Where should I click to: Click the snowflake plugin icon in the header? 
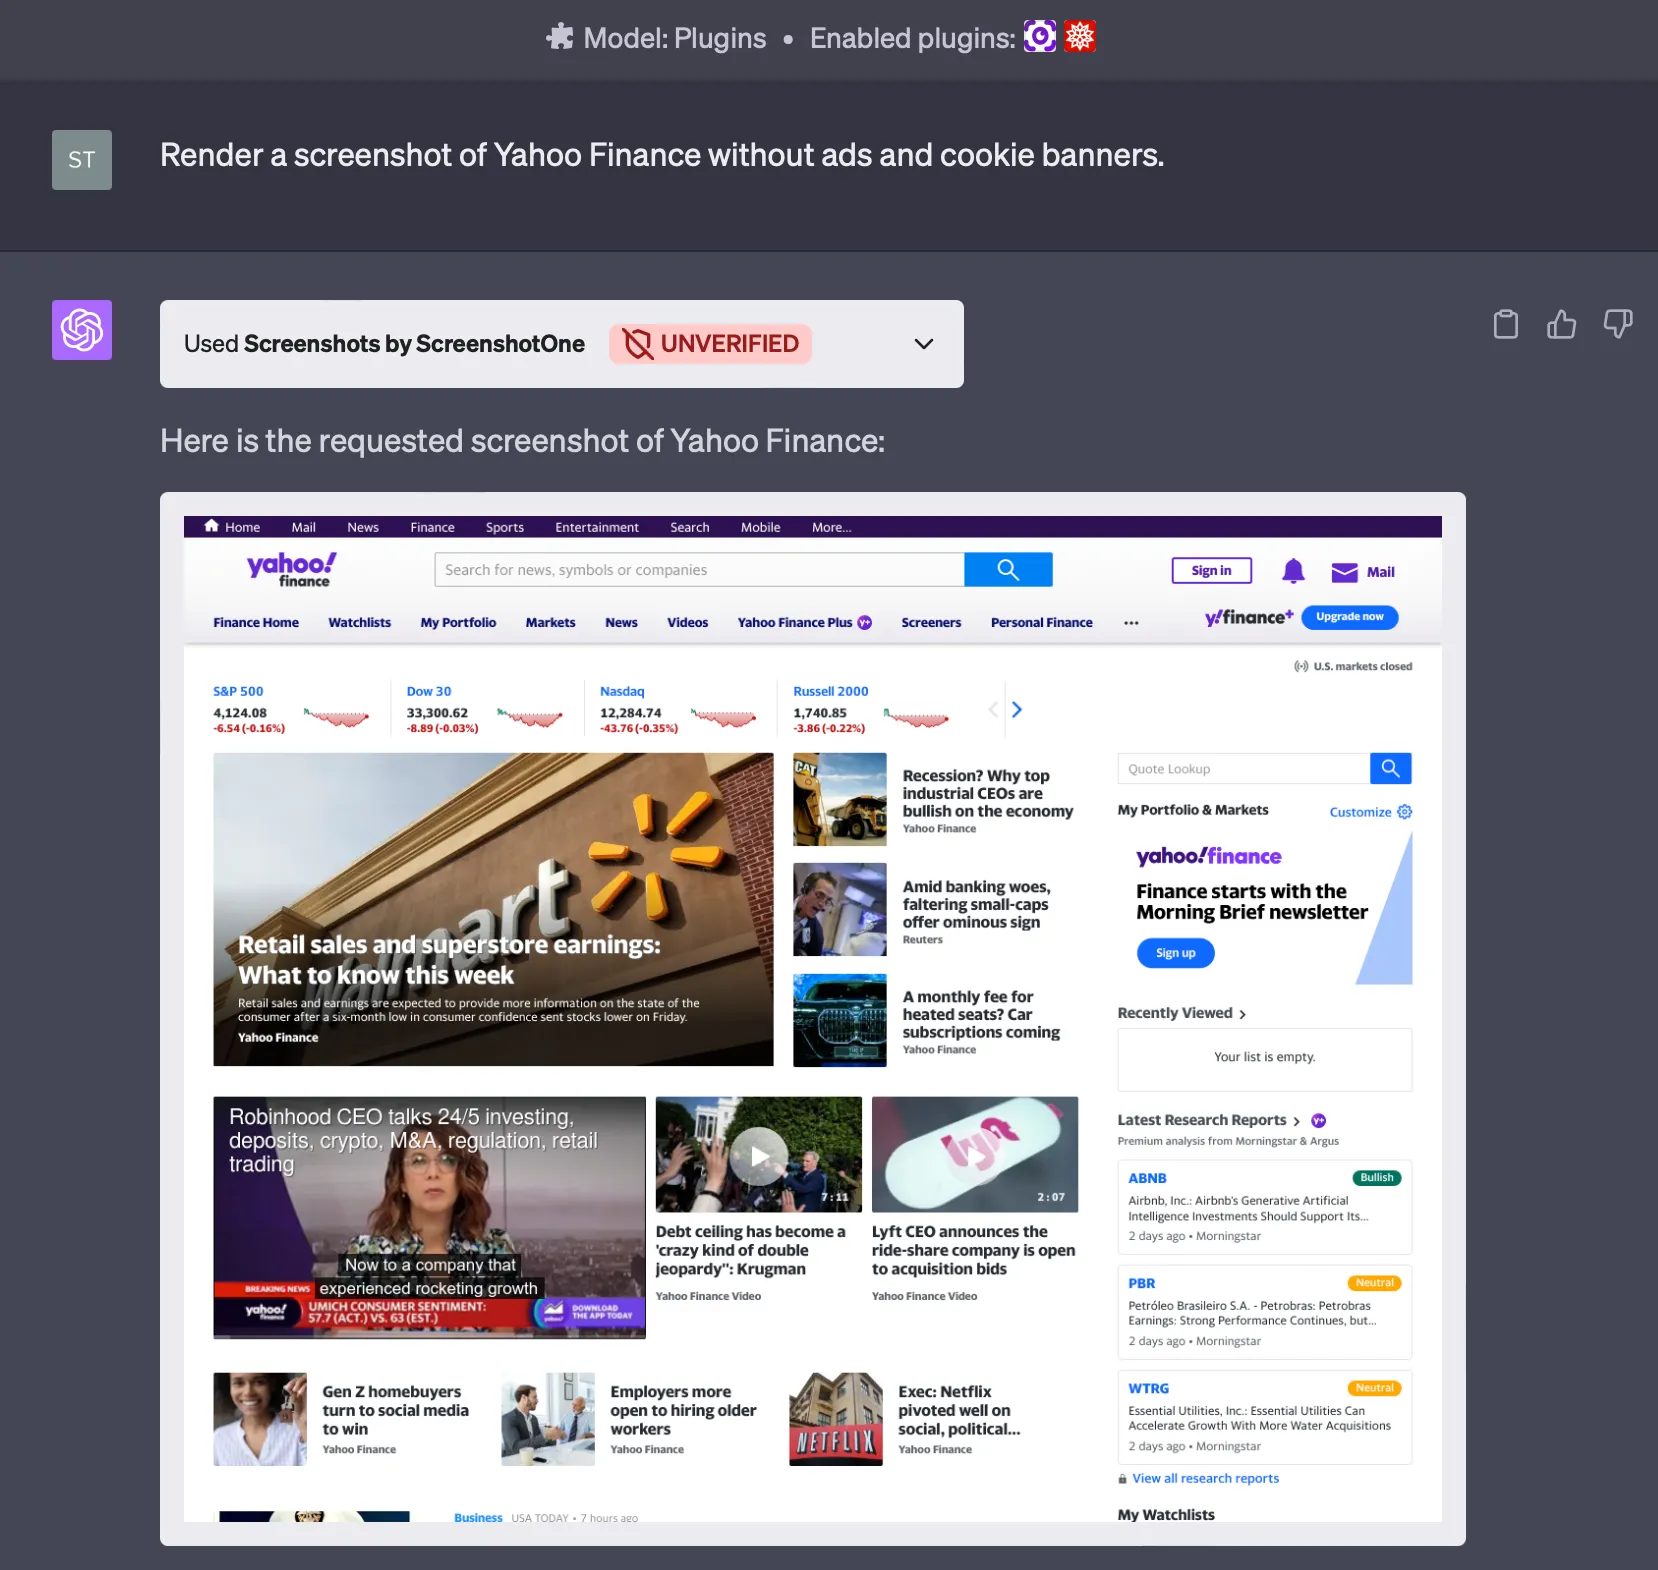[1081, 36]
